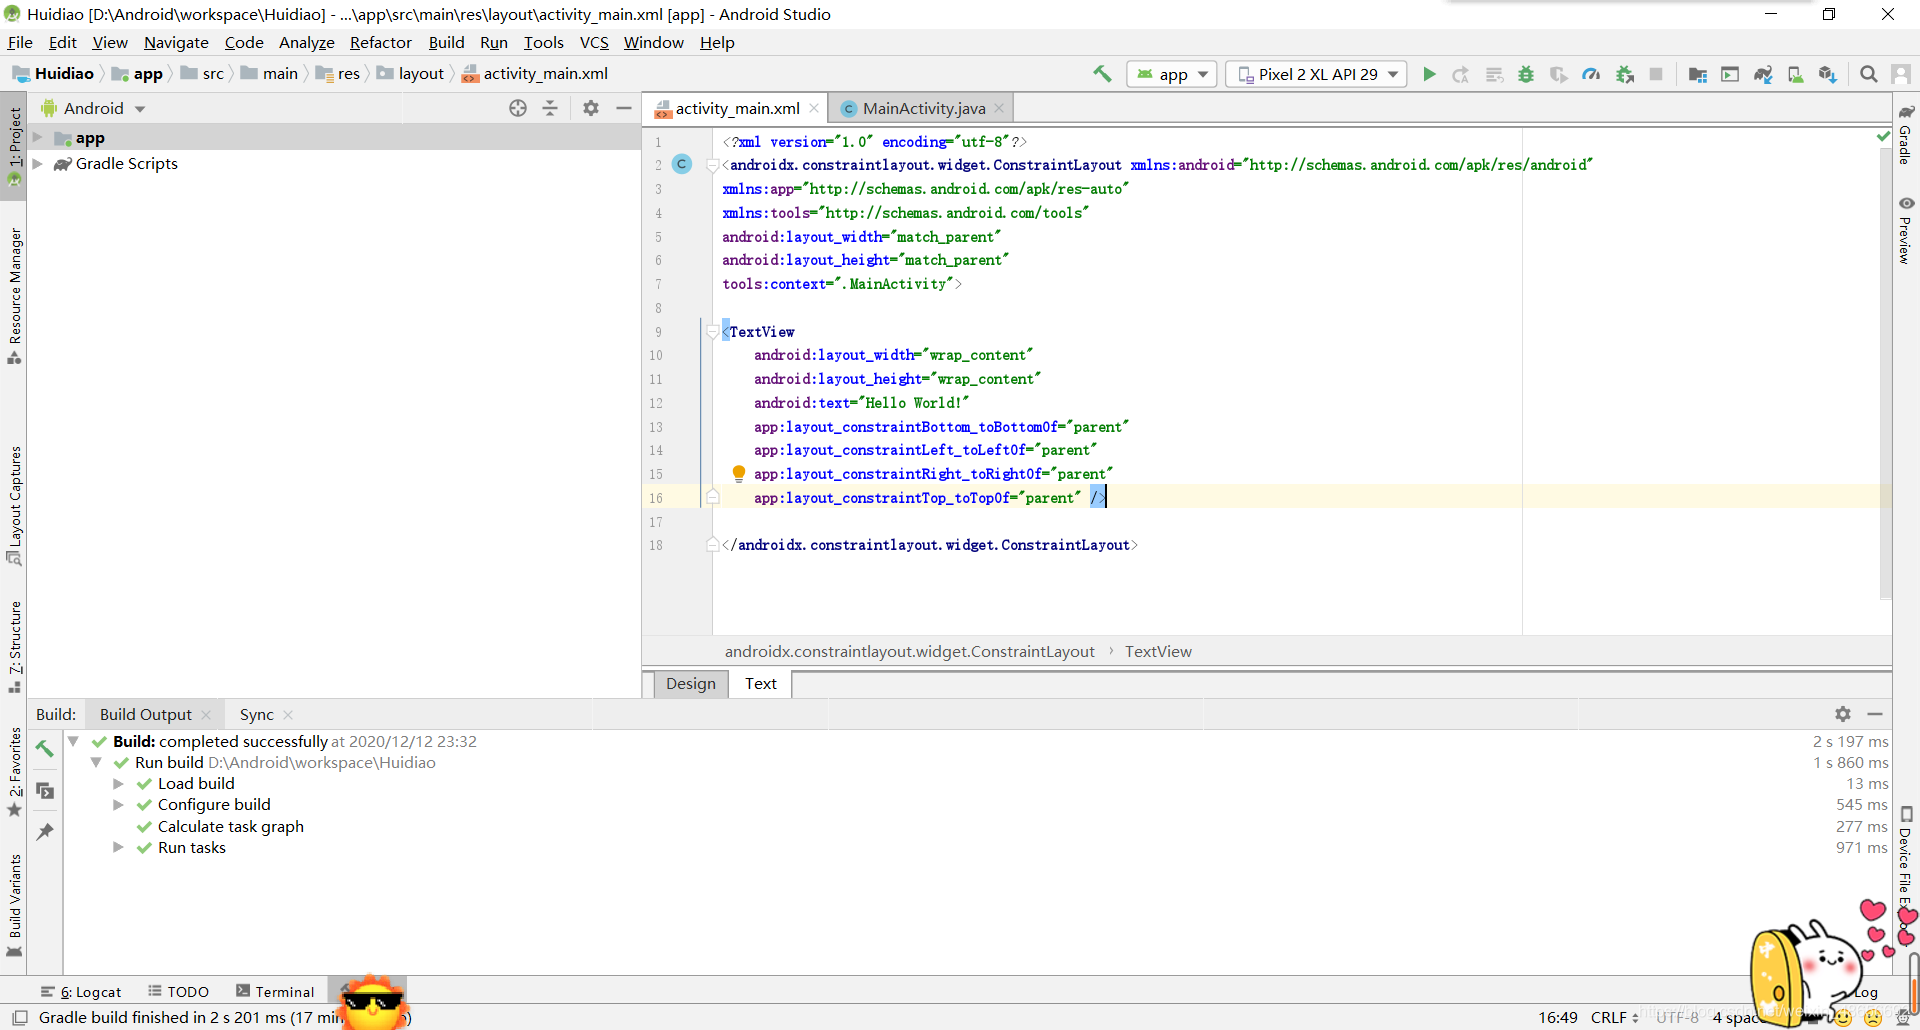
Task: Toggle the 1: Project tool window
Action: 14,147
